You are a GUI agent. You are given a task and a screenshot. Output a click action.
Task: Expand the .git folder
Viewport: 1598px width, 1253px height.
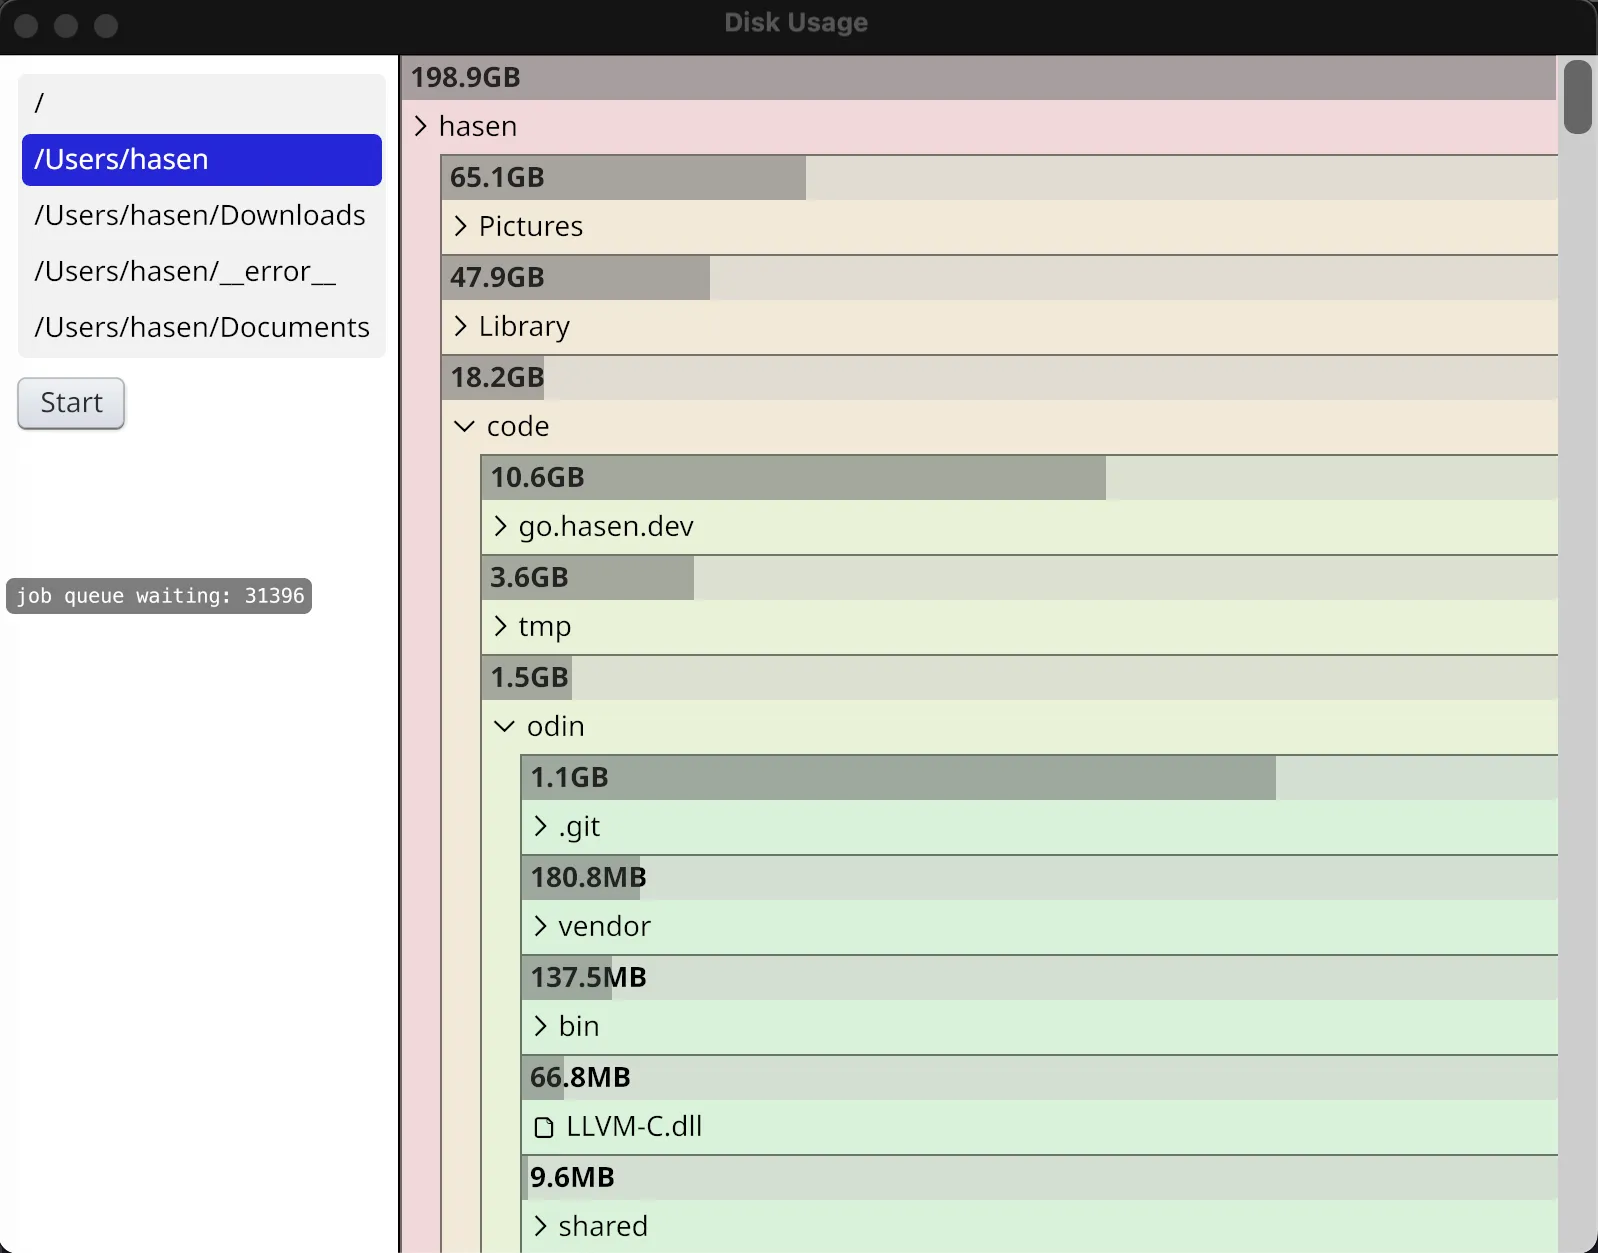(x=540, y=826)
